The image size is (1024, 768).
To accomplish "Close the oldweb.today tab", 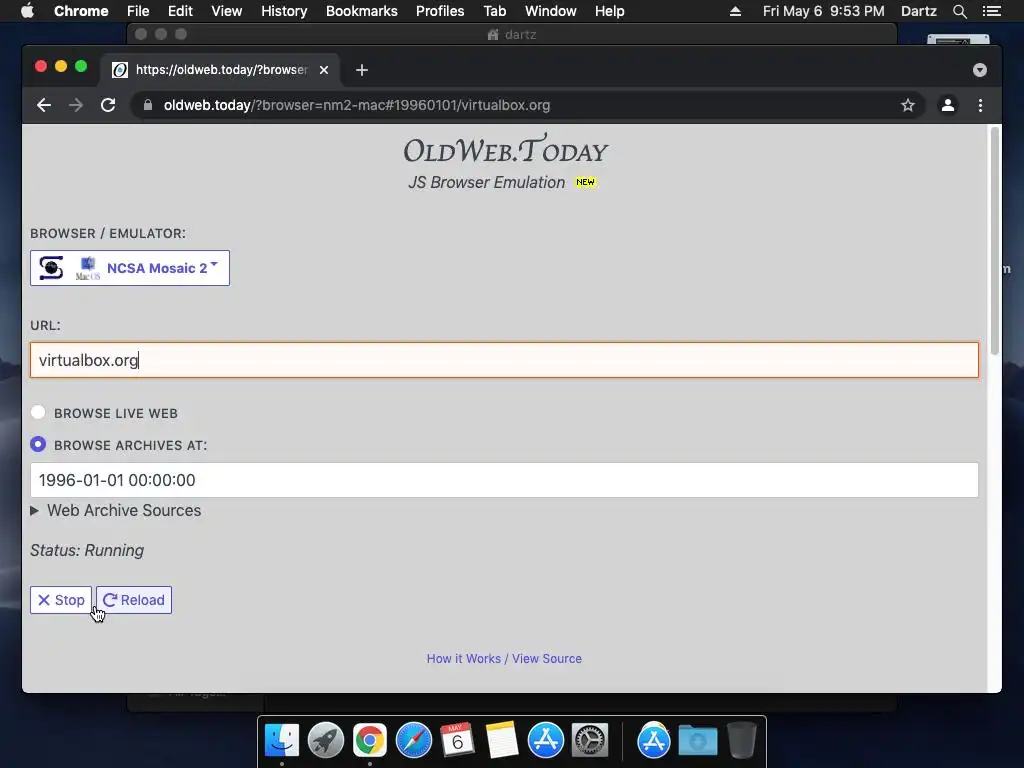I will pyautogui.click(x=324, y=70).
